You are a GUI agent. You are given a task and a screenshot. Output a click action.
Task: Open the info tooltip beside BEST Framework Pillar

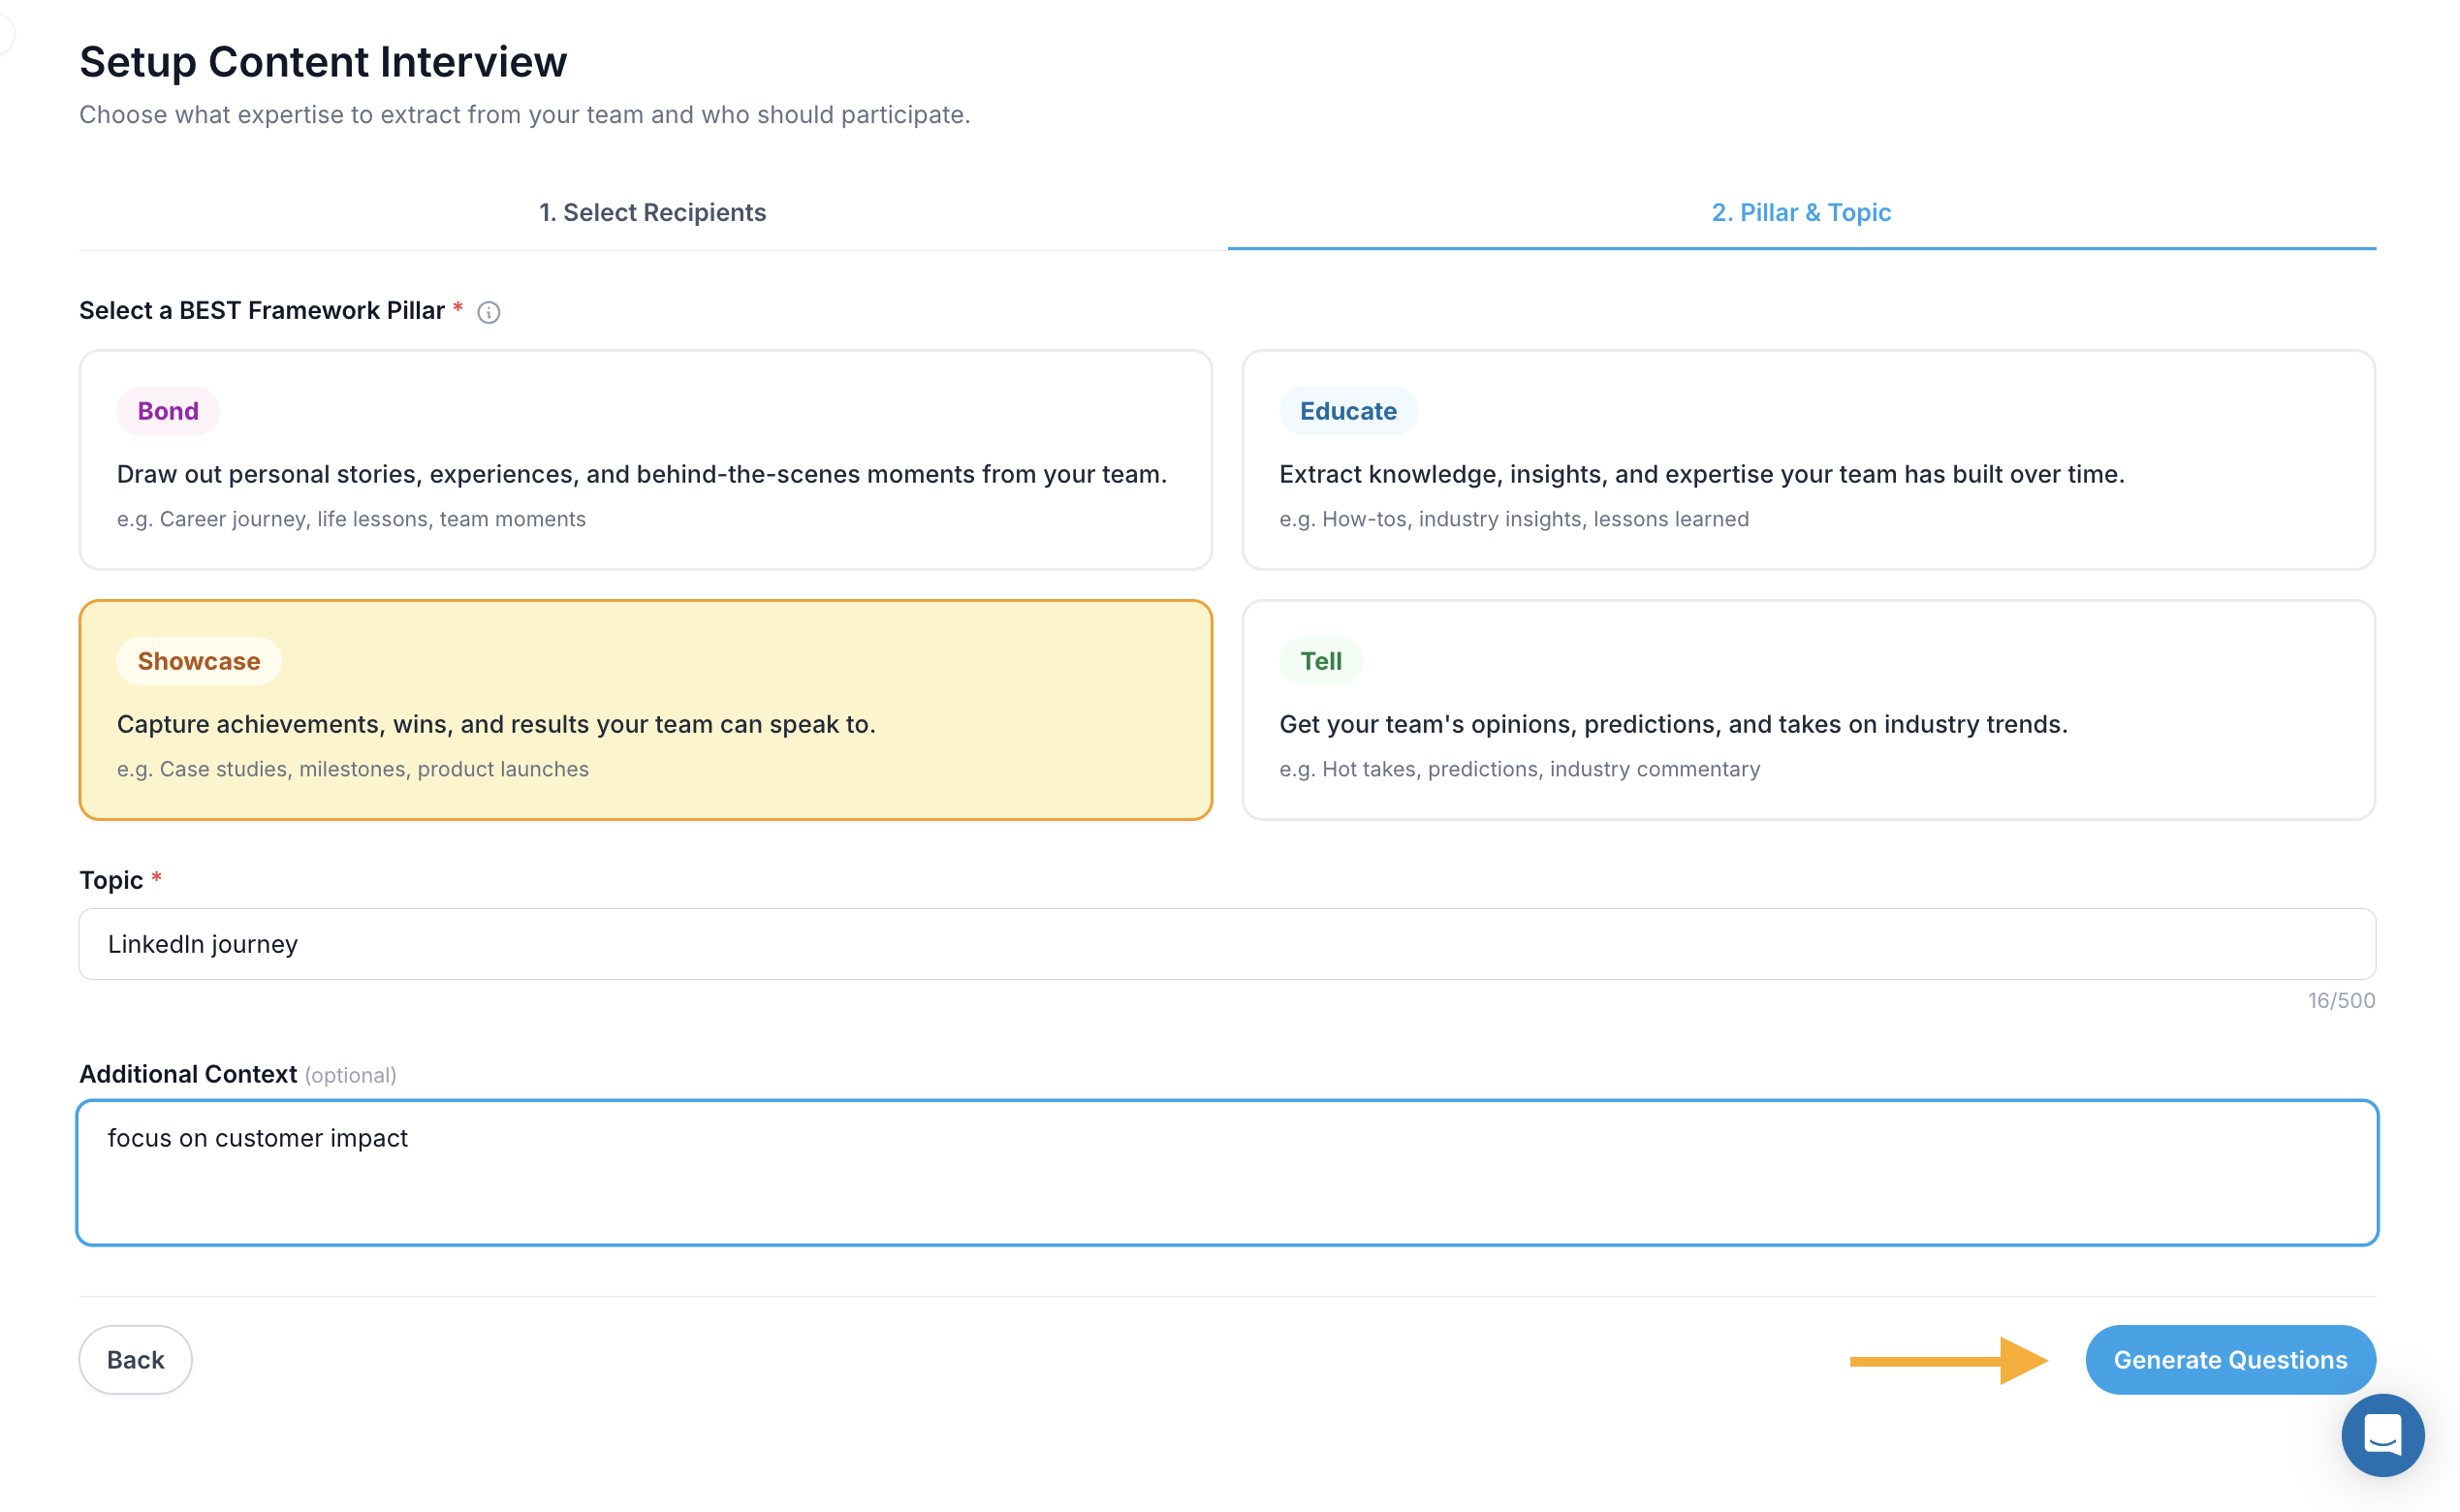pos(488,312)
